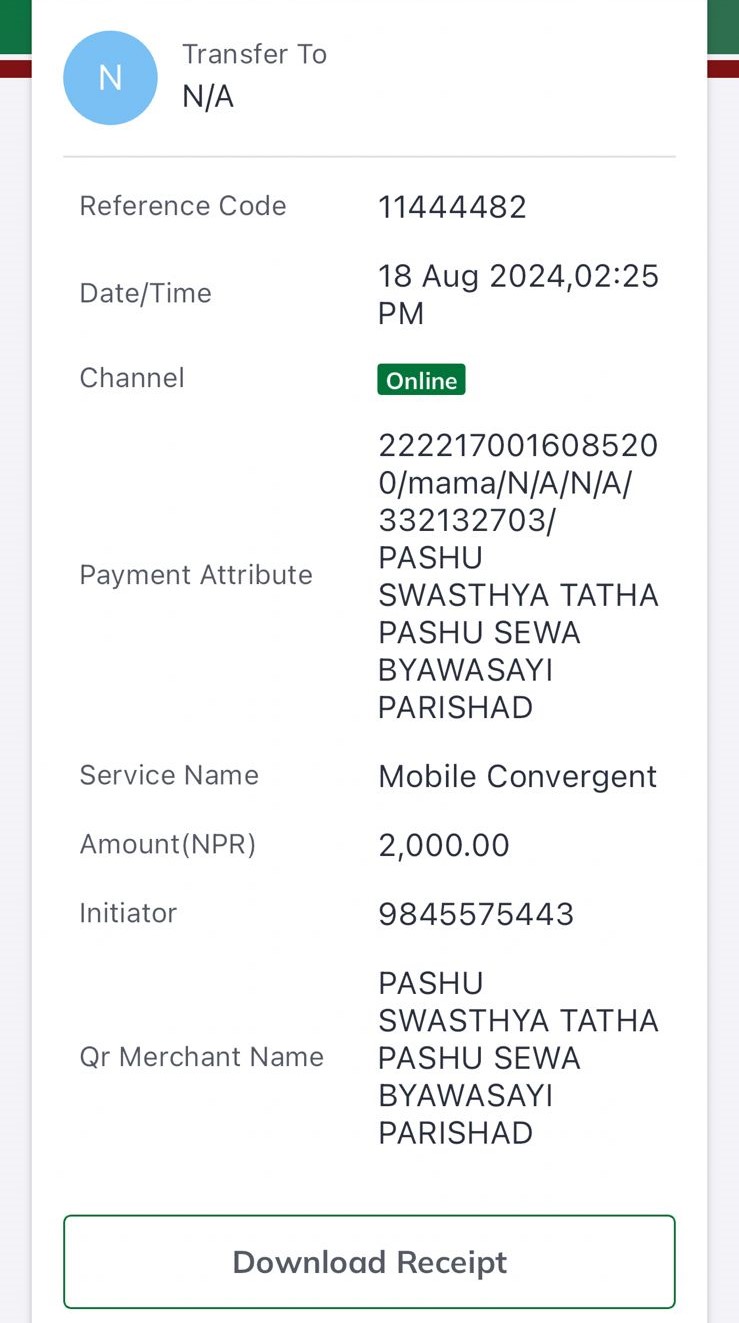
Task: Tap the green Online channel badge
Action: (x=421, y=380)
